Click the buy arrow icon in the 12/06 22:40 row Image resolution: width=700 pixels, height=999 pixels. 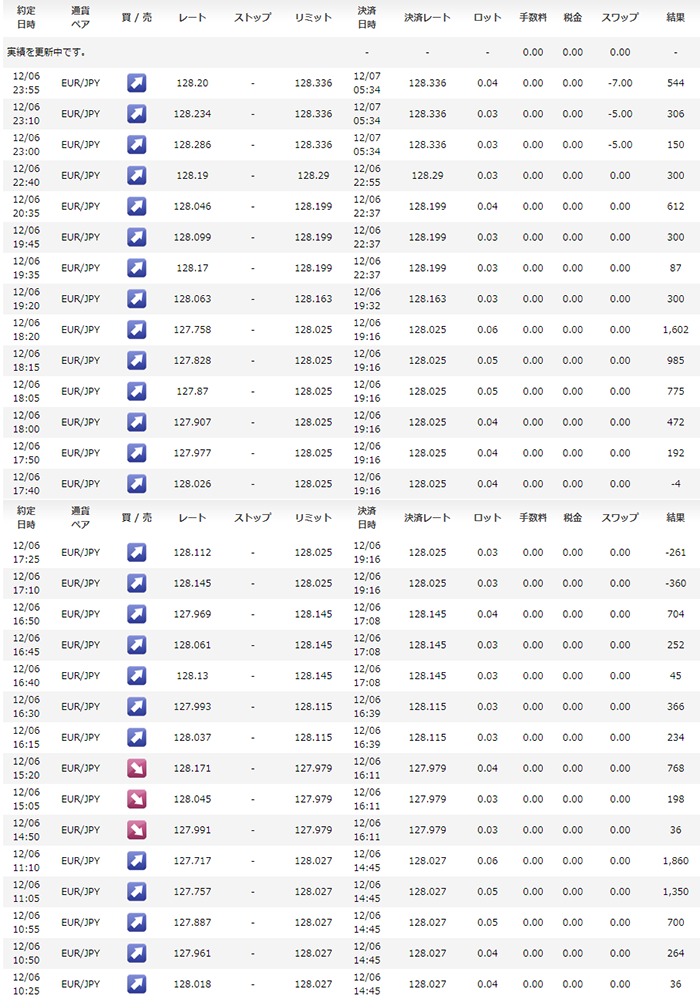pyautogui.click(x=137, y=176)
